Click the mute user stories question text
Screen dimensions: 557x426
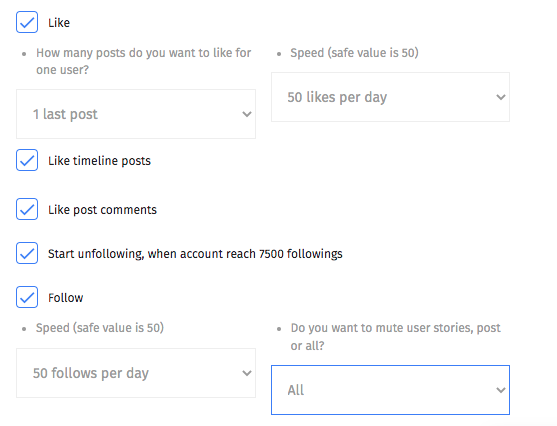pyautogui.click(x=395, y=336)
